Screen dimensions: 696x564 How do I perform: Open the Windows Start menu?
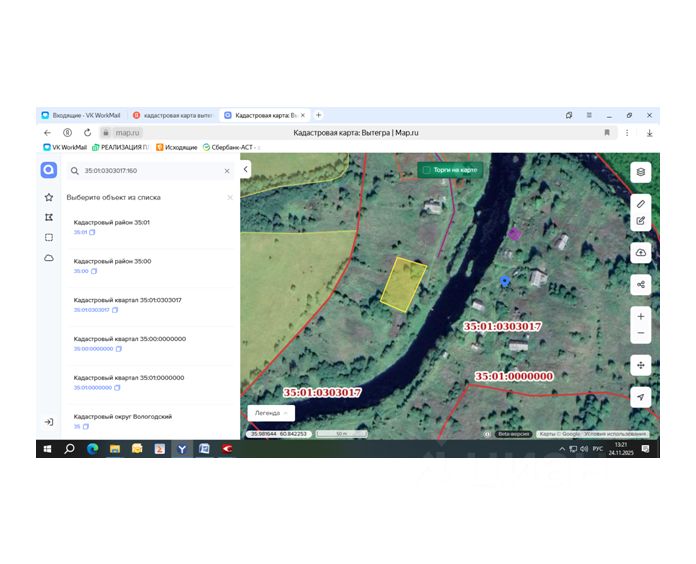tap(47, 449)
